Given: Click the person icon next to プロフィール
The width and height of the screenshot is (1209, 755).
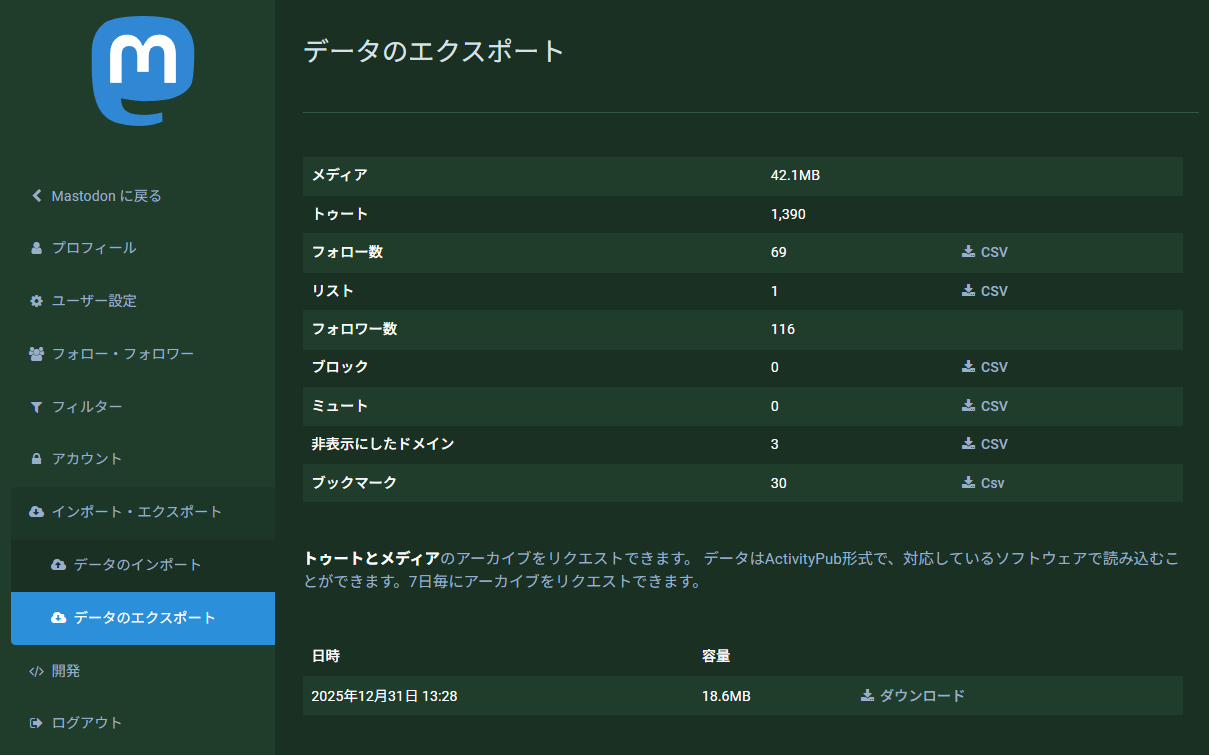Looking at the screenshot, I should point(37,248).
